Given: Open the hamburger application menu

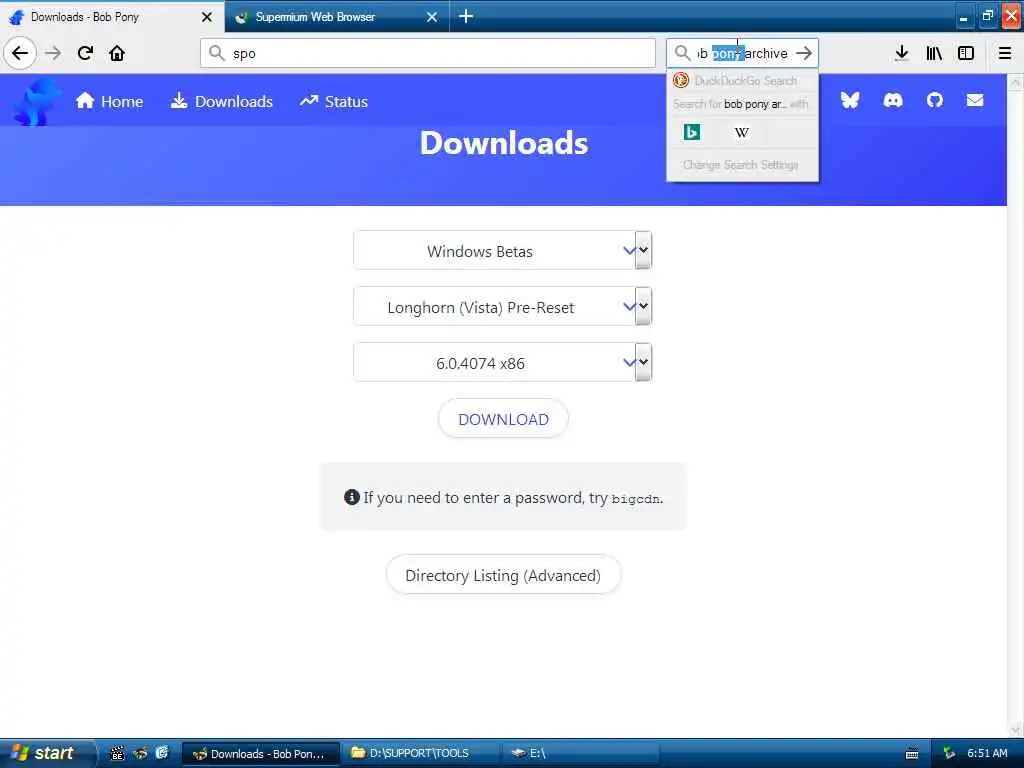Looking at the screenshot, I should click(x=1005, y=53).
